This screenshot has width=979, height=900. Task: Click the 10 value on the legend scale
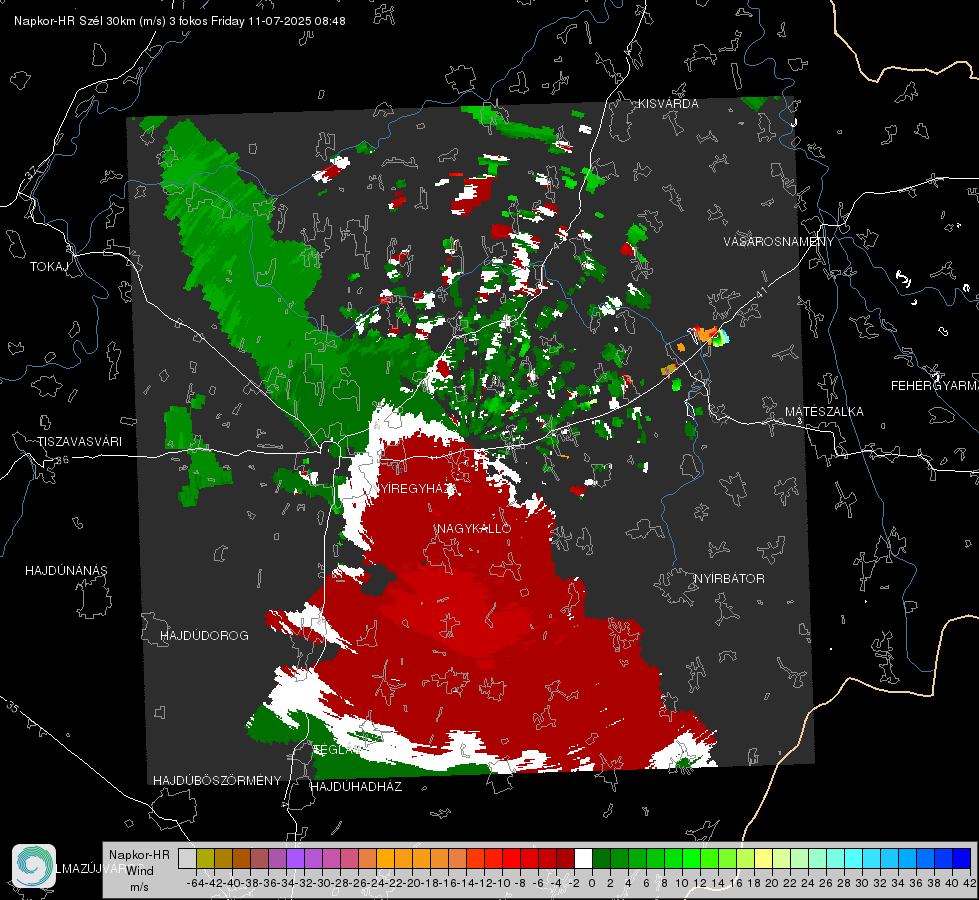tap(682, 884)
